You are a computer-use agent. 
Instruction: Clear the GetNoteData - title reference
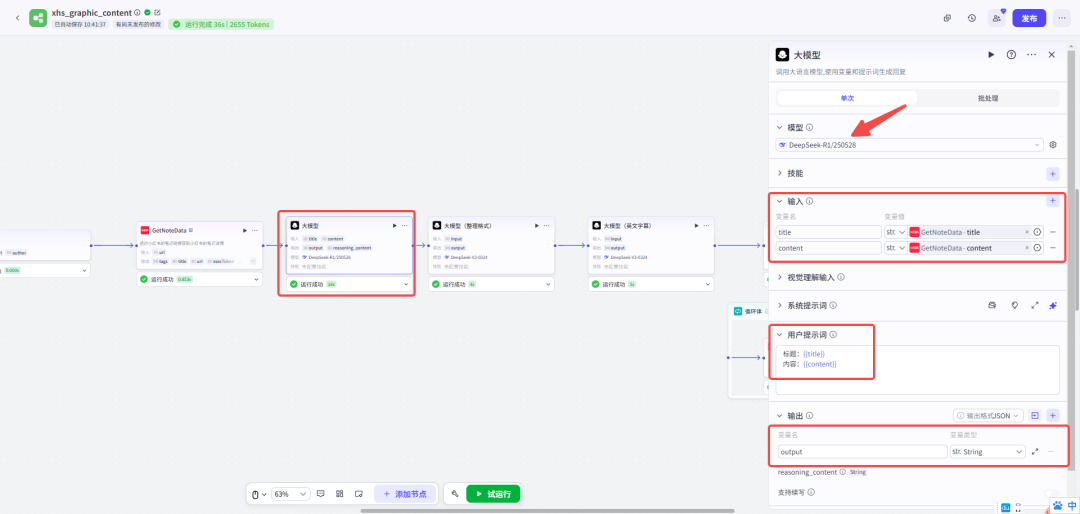coord(1026,232)
